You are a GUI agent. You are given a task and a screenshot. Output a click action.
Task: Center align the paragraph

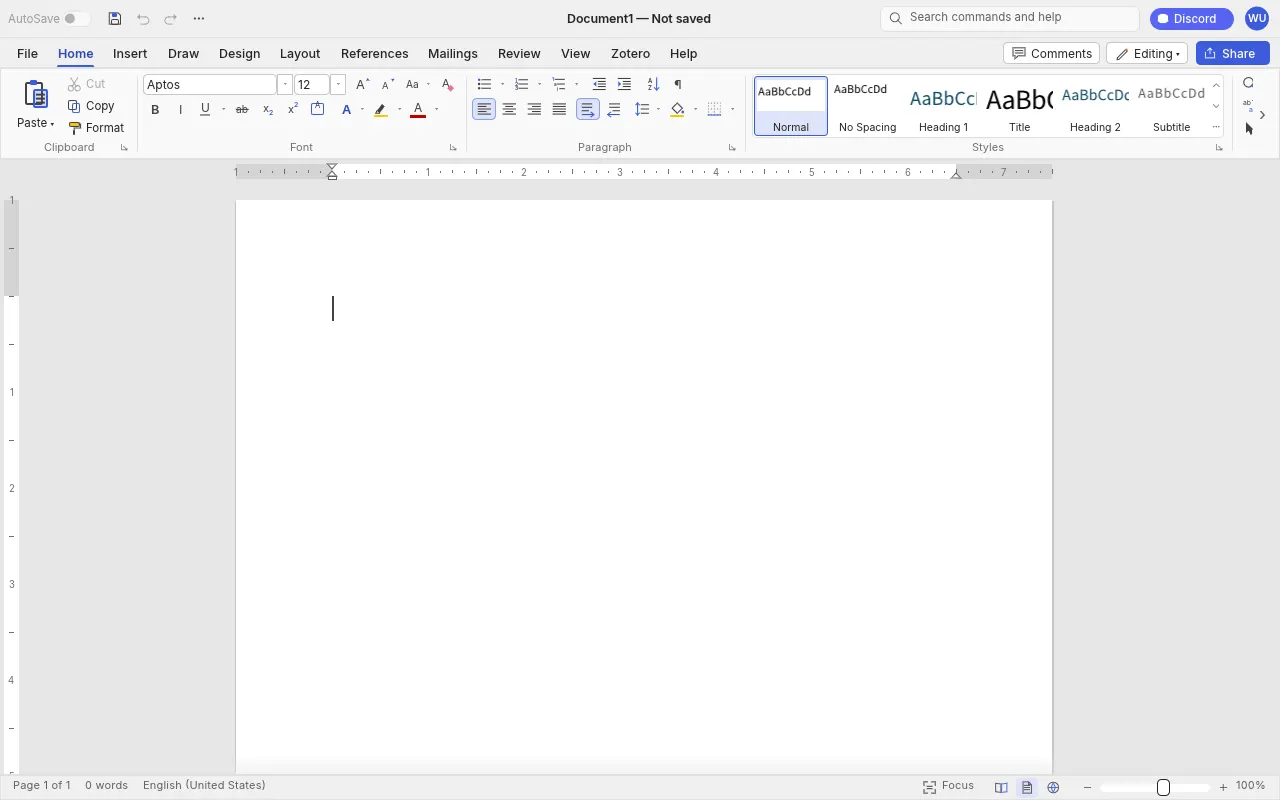[x=509, y=110]
